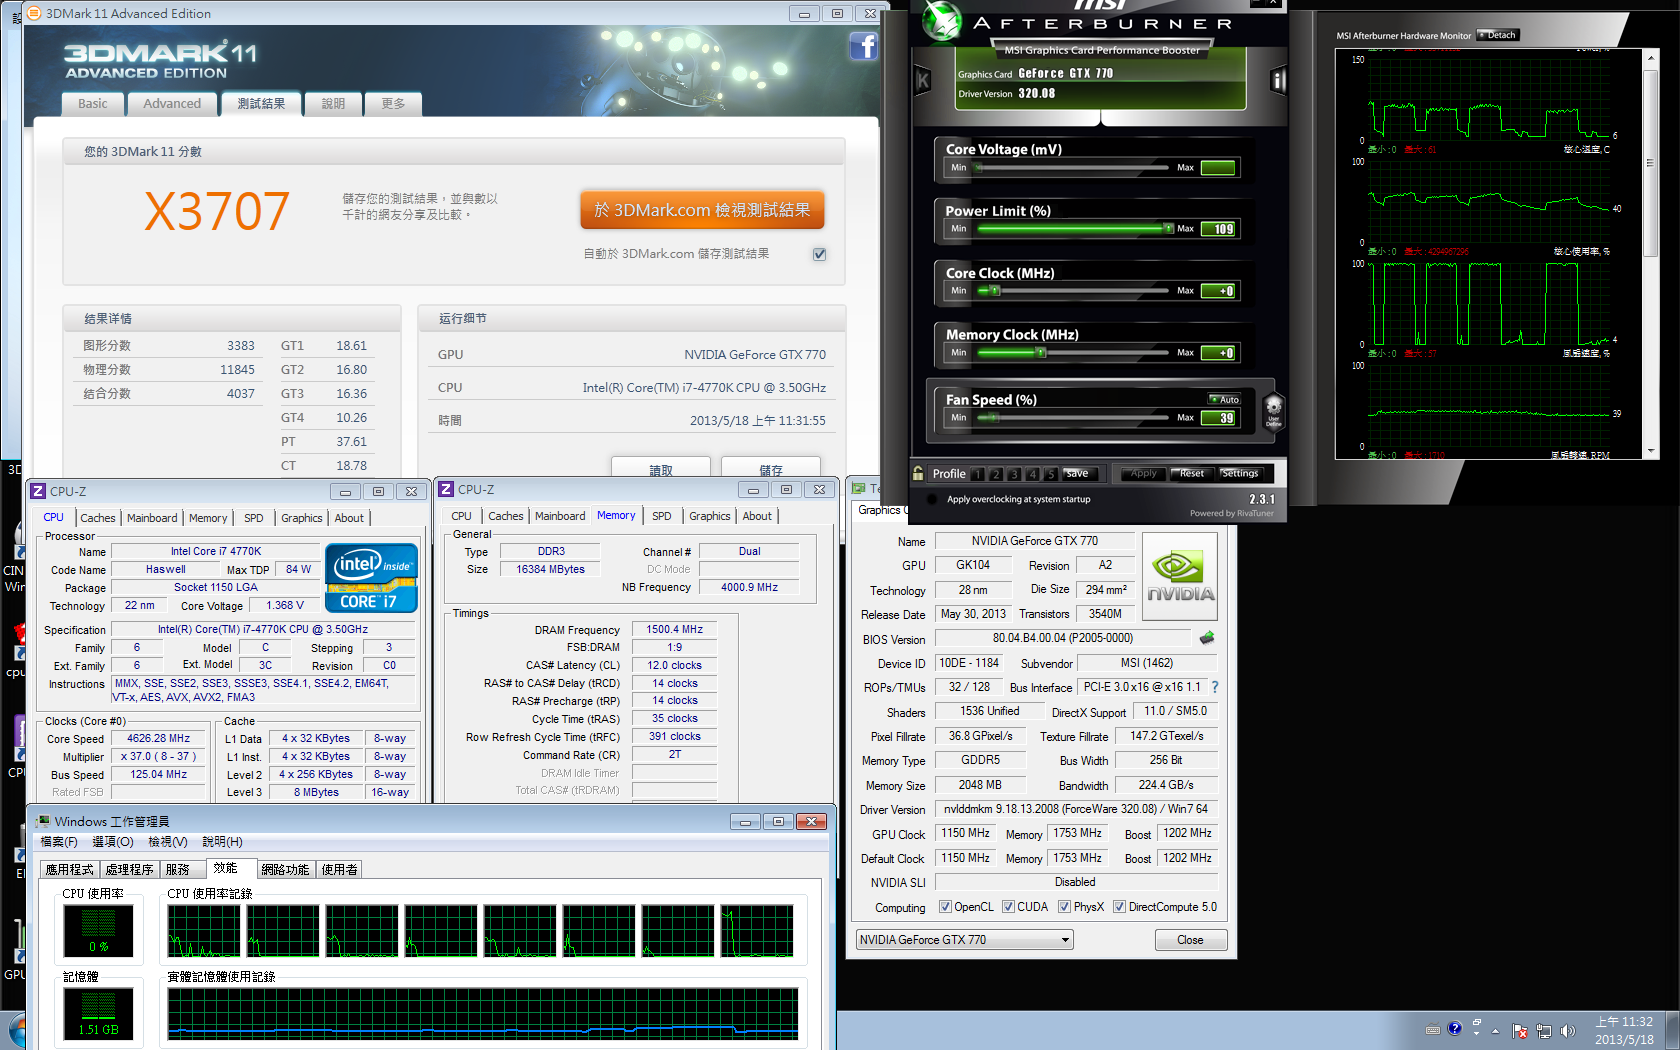Toggle the Fan Speed Auto button

(x=1224, y=399)
